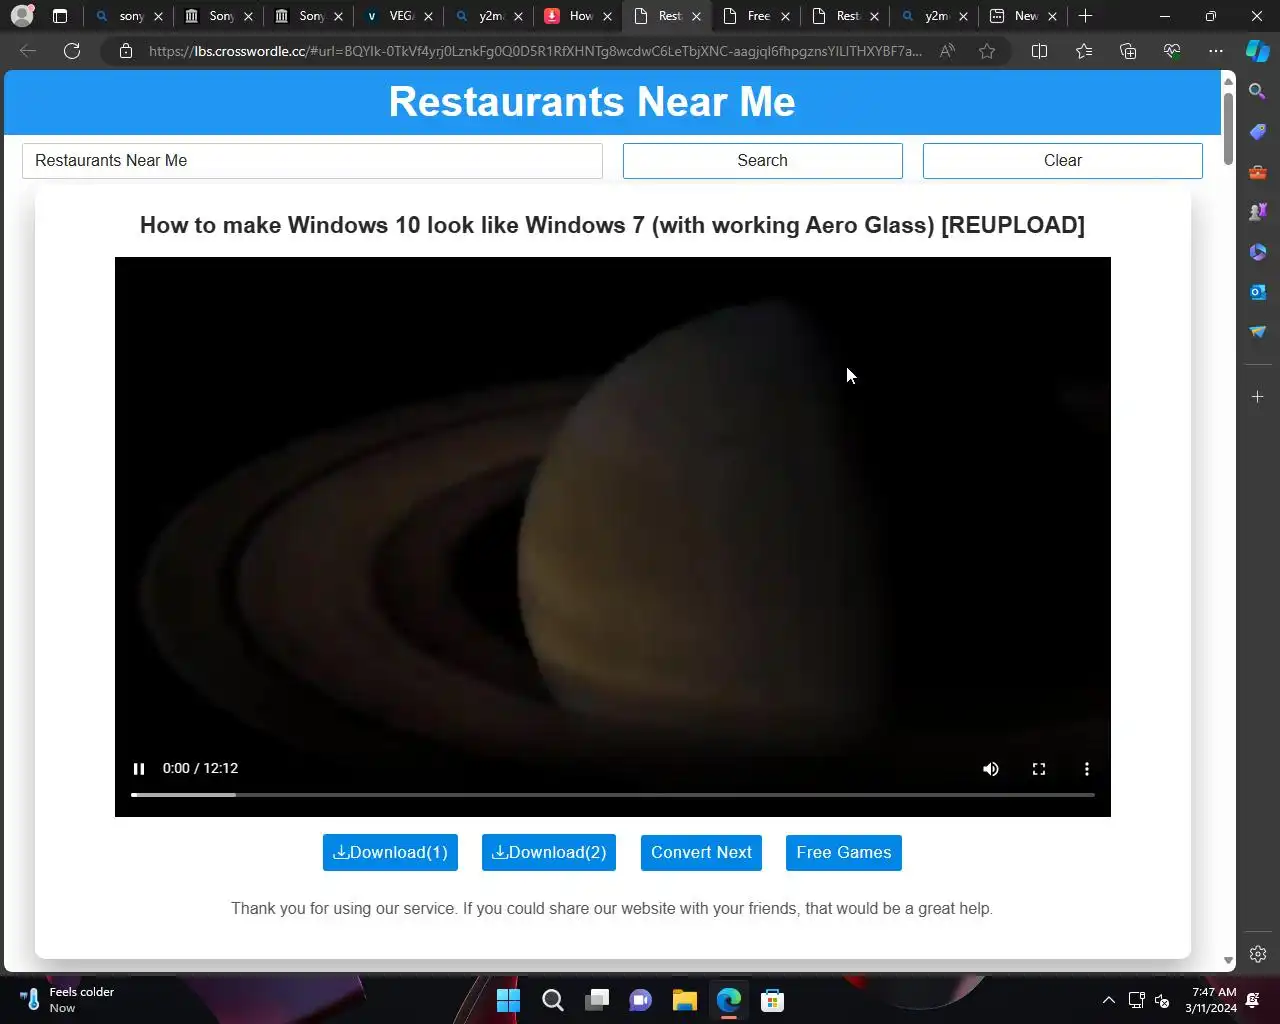Click the 'Restaurants Near Me' page header
Image resolution: width=1280 pixels, height=1024 pixels.
tap(592, 102)
